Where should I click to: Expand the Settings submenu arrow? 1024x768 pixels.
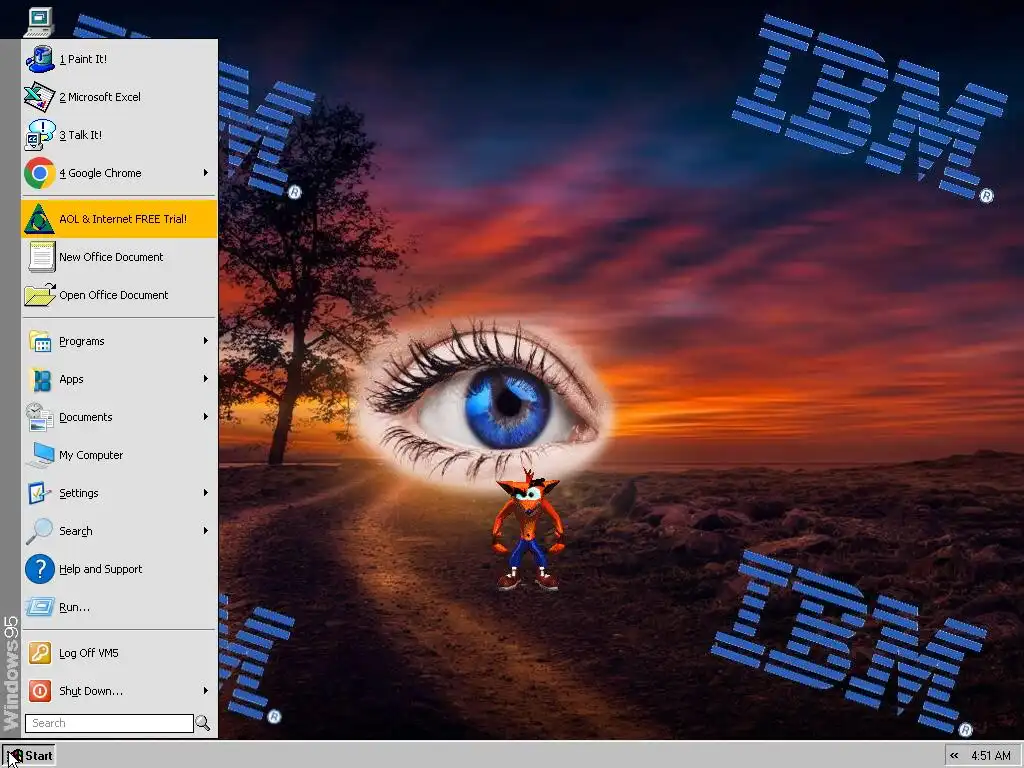click(x=206, y=493)
